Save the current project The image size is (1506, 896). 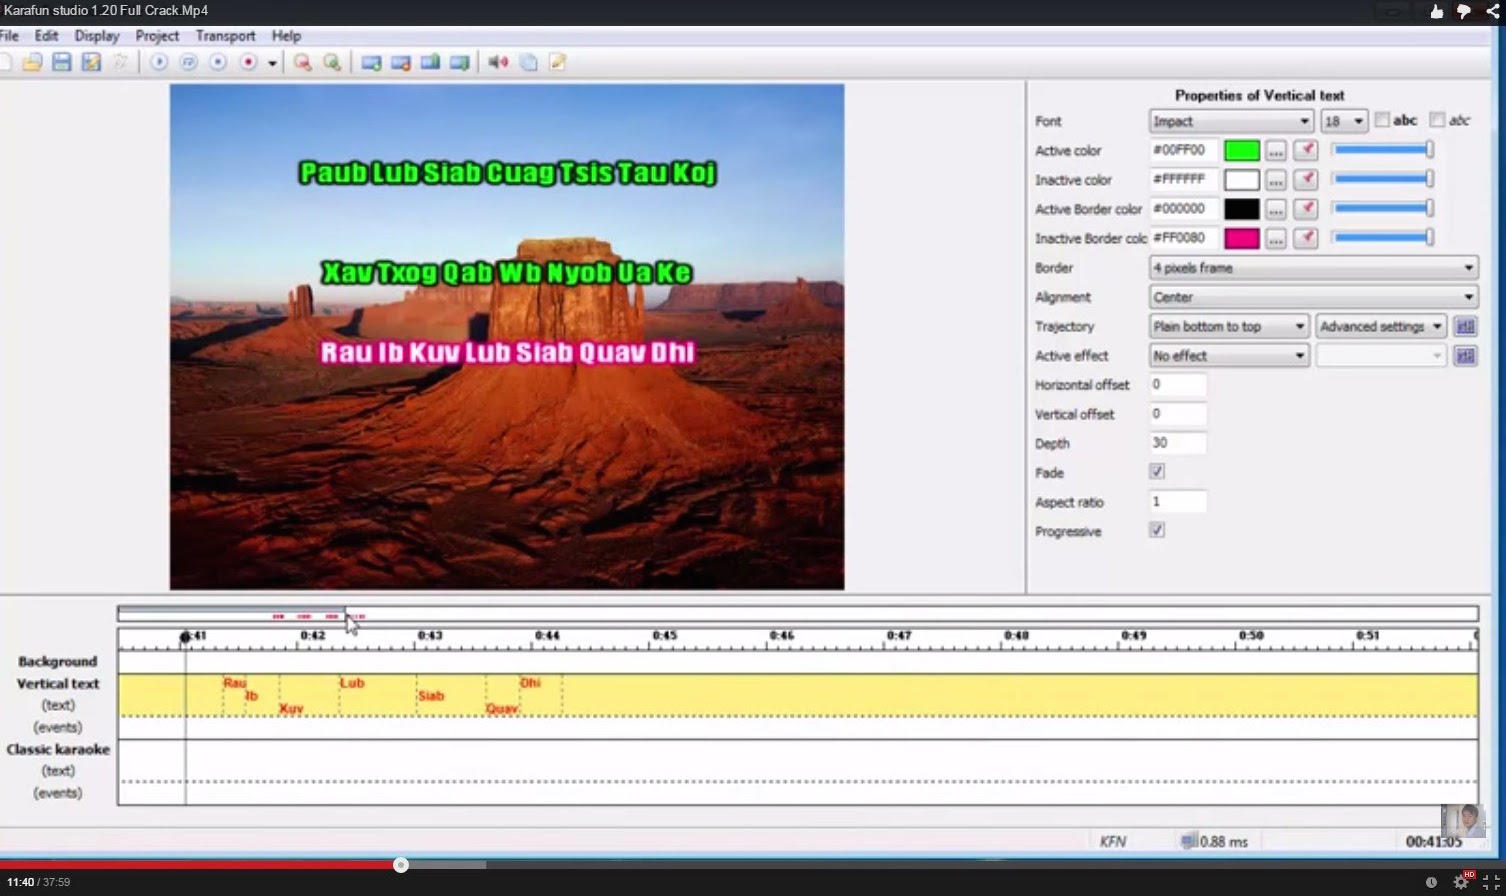coord(60,61)
